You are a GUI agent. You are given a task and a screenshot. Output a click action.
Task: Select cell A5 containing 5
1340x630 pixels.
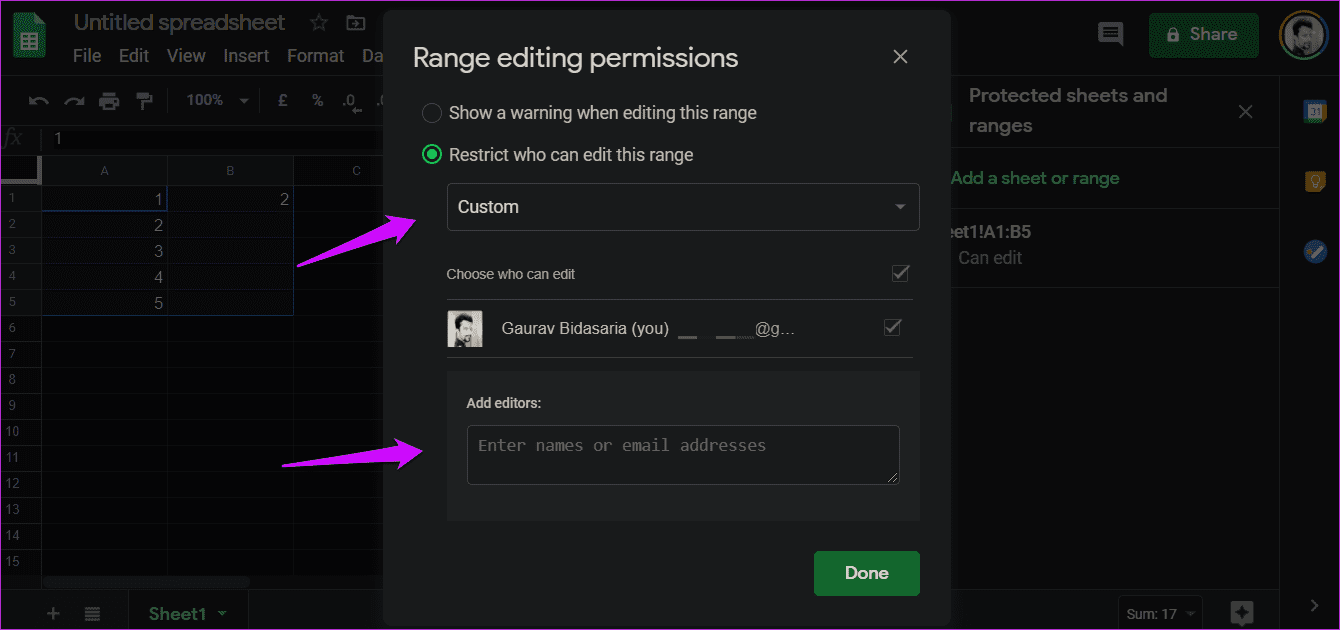[x=104, y=303]
